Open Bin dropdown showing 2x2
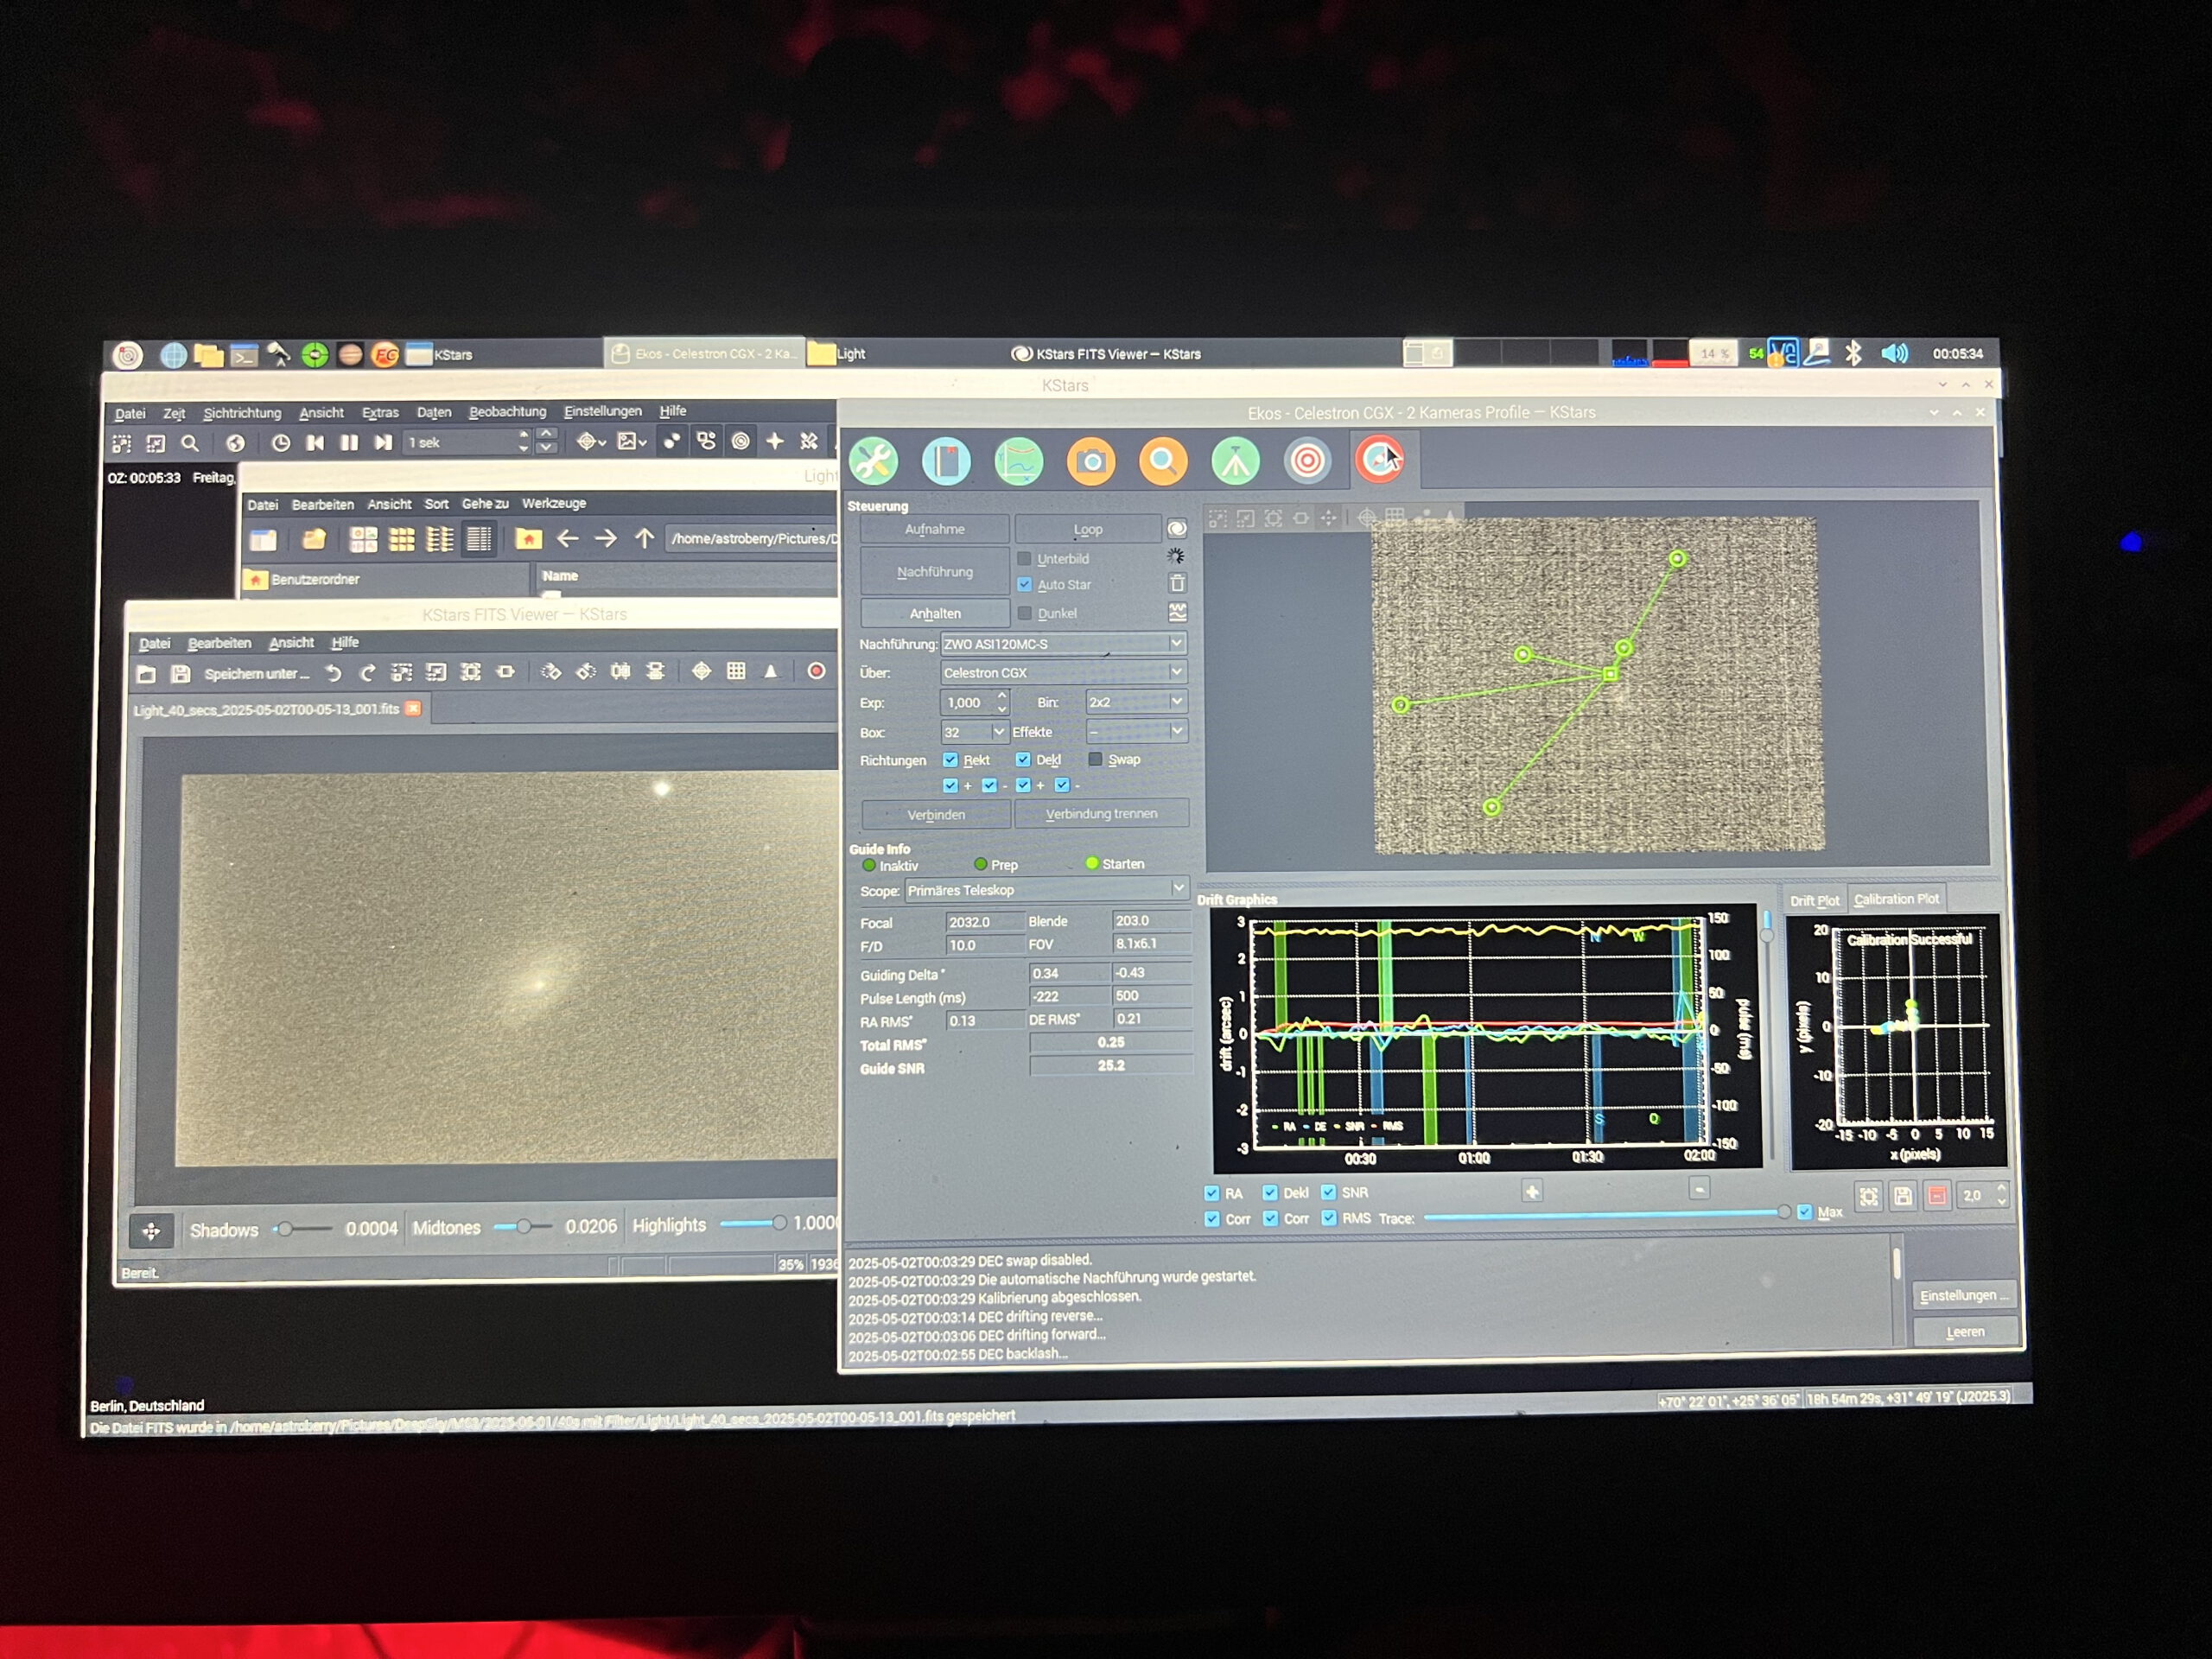2212x1659 pixels. pyautogui.click(x=1136, y=702)
